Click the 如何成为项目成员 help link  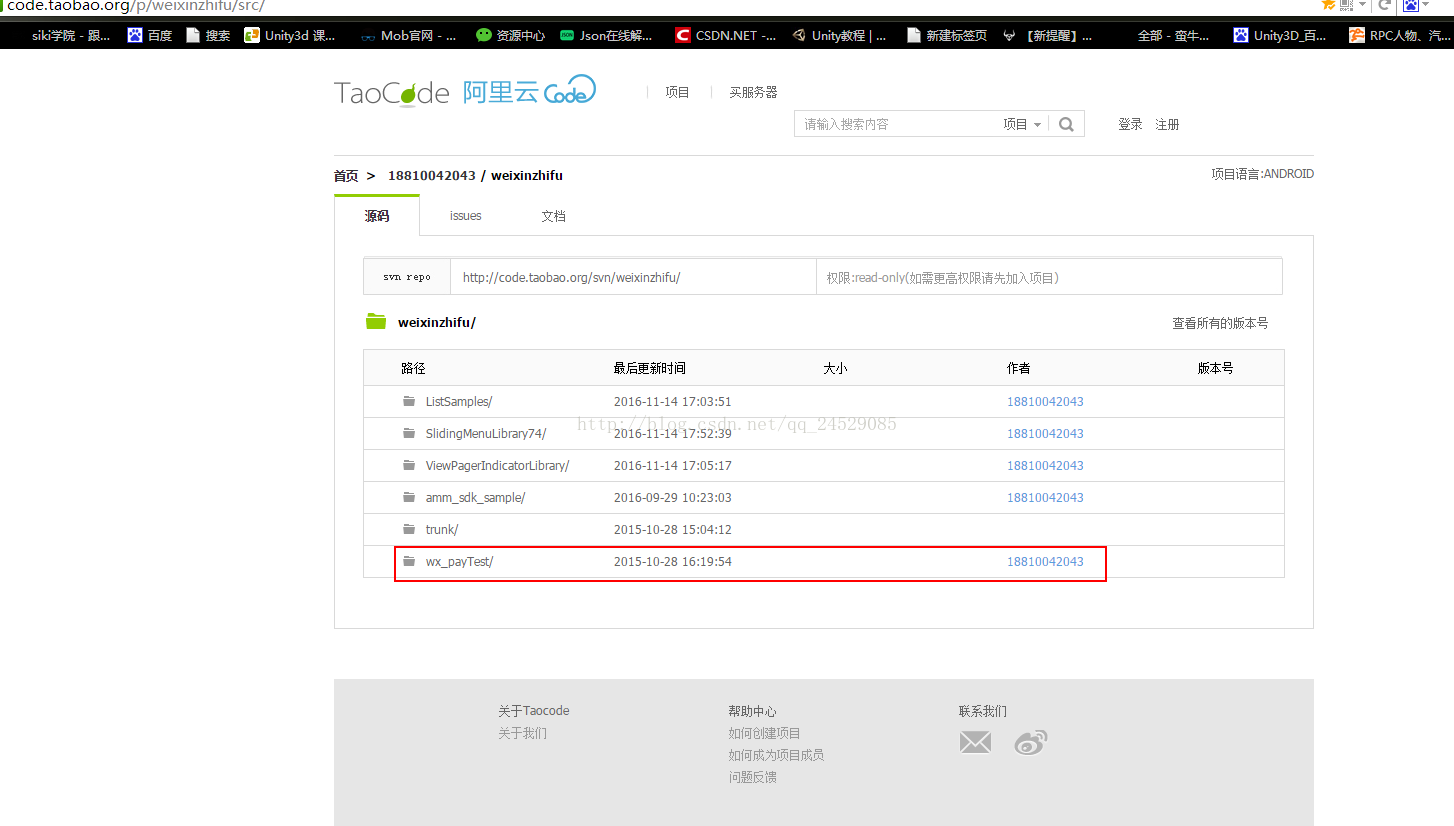(x=776, y=755)
